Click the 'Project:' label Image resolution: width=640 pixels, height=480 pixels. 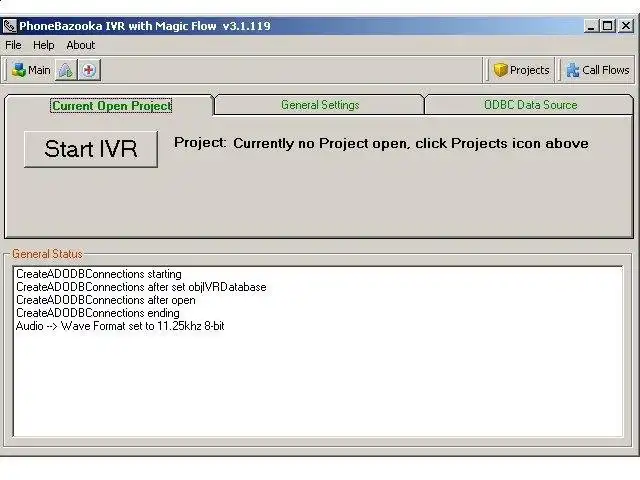tap(200, 142)
